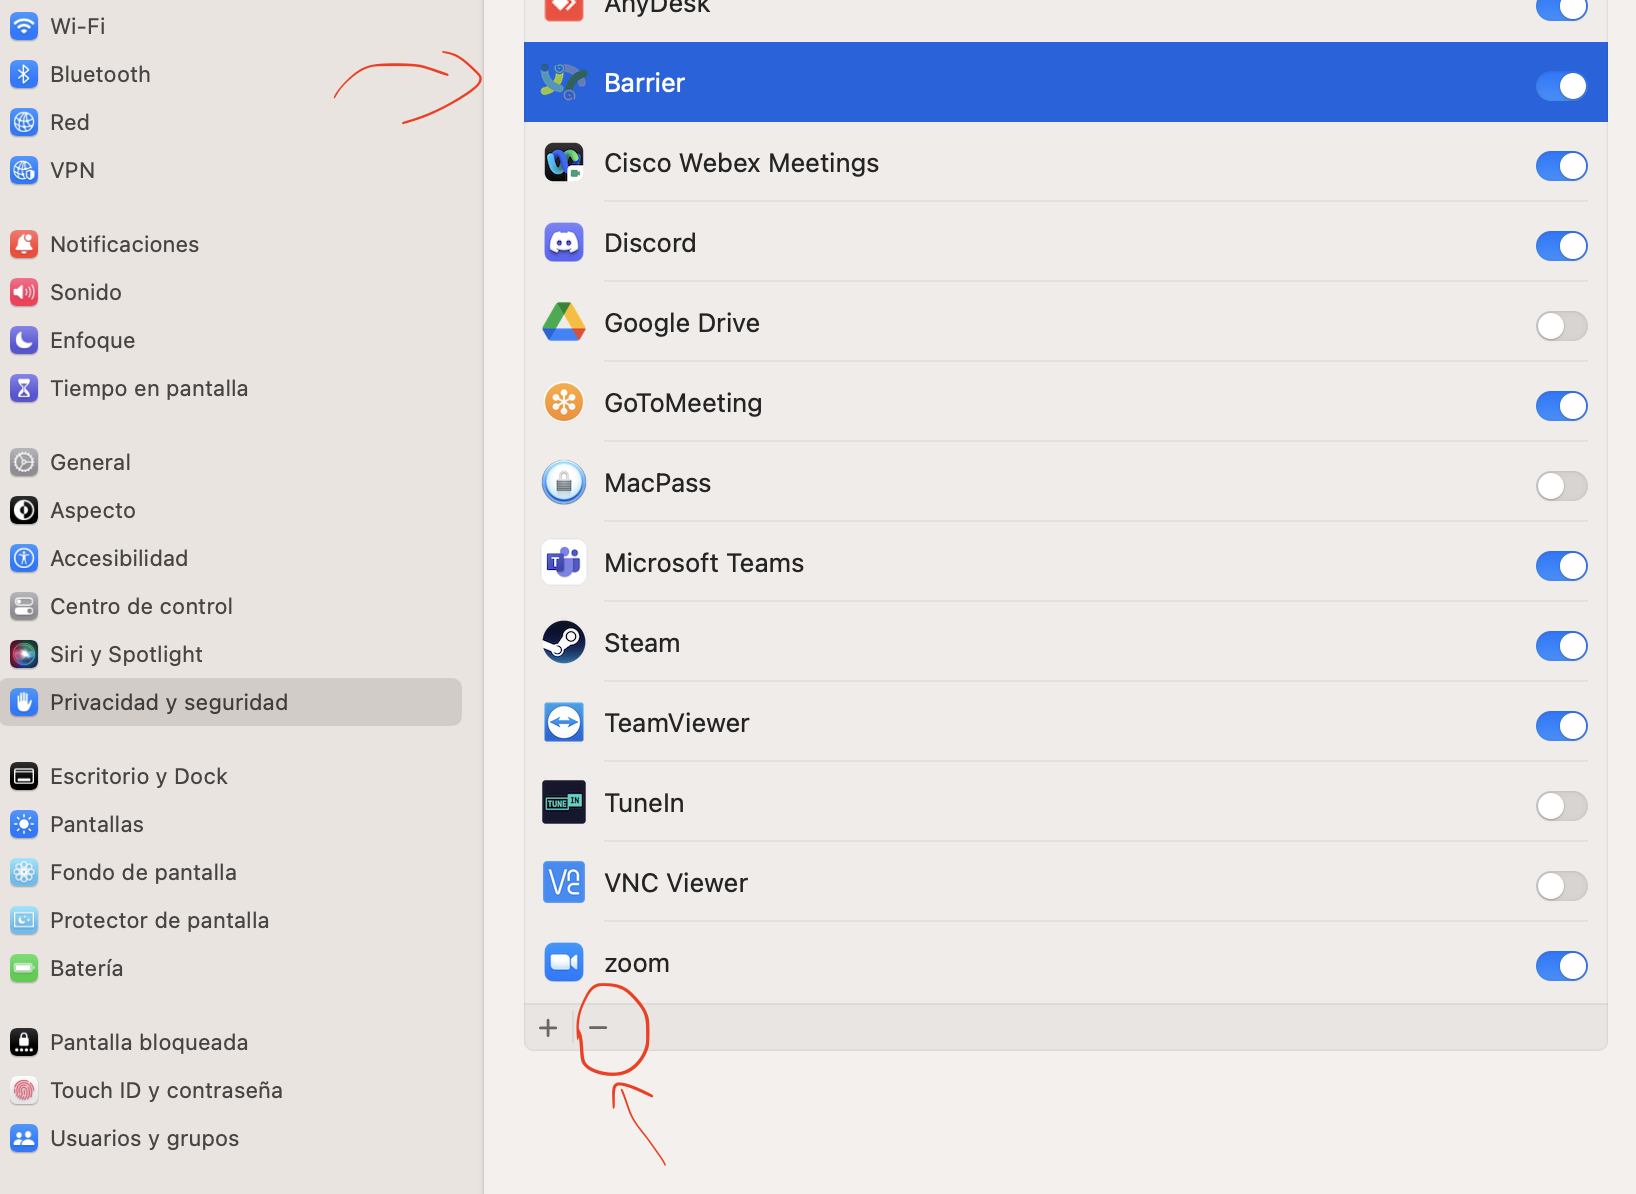The image size is (1636, 1194).
Task: Click the minus button to remove app
Action: coord(598,1028)
